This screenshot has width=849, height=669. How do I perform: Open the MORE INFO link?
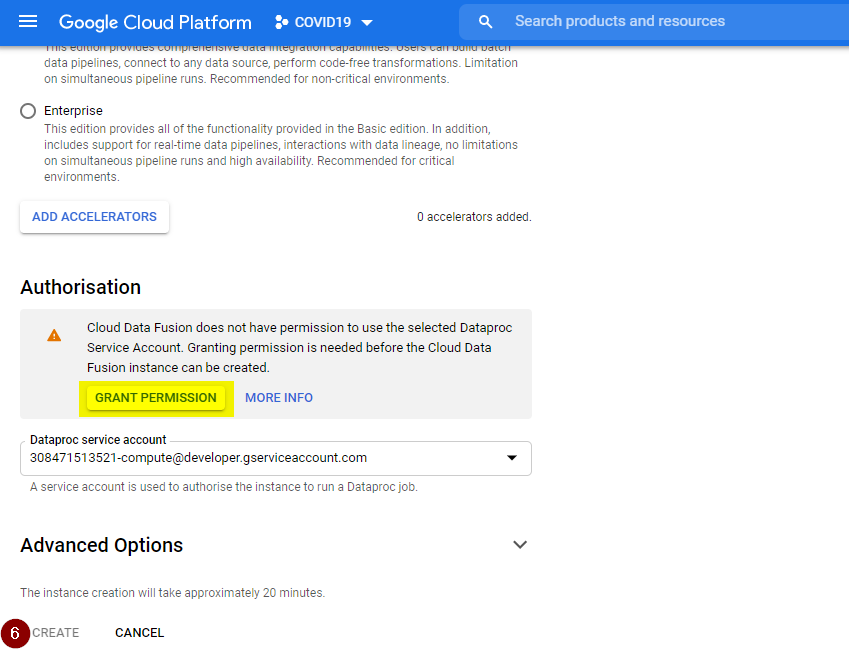[x=279, y=398]
